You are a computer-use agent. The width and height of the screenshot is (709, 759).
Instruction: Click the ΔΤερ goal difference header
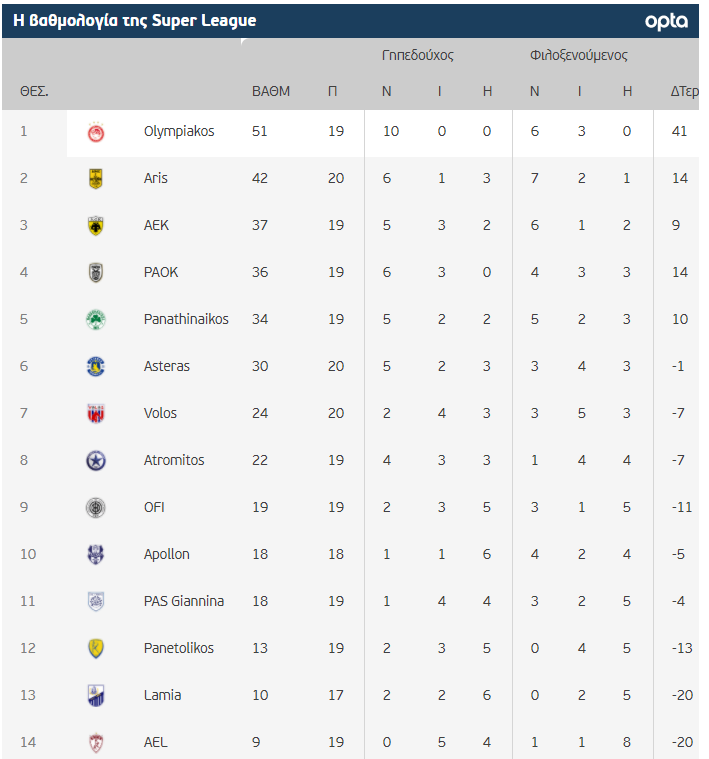(685, 91)
